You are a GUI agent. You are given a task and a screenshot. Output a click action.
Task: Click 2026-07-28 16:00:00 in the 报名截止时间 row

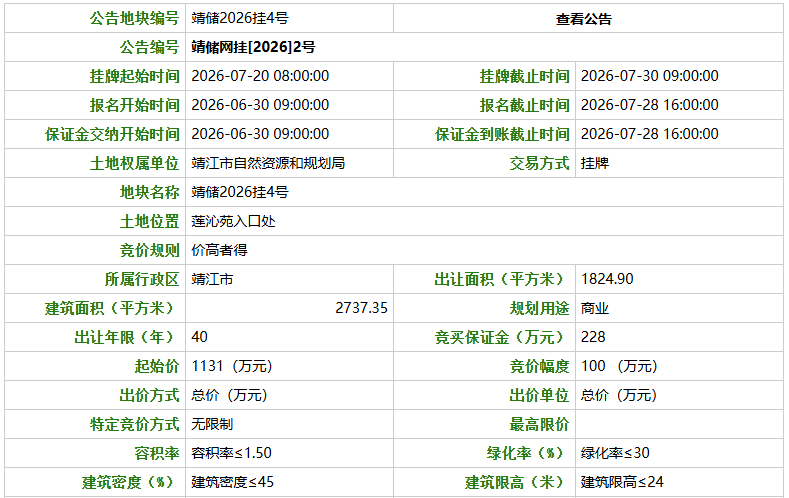coord(650,105)
